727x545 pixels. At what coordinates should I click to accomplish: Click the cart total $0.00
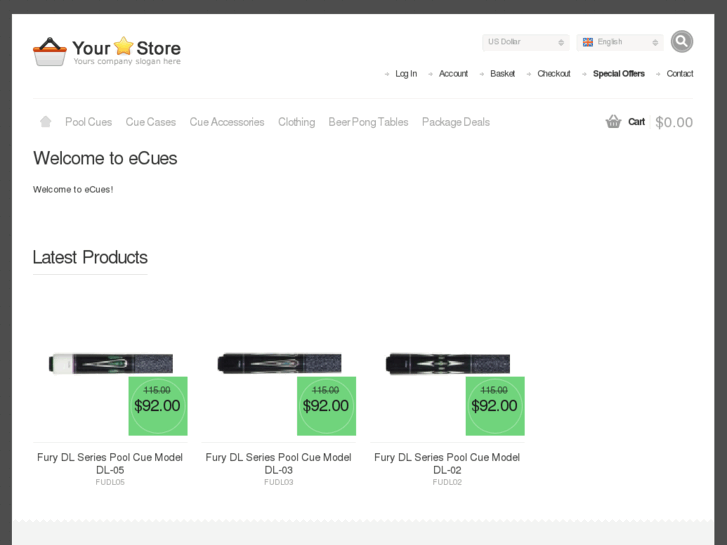674,122
